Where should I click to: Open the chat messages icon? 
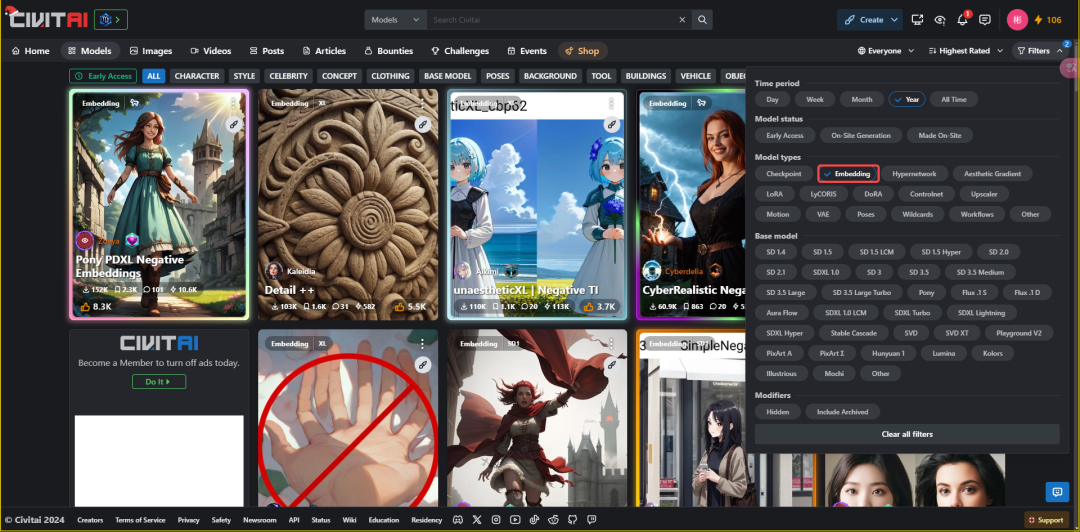pos(985,19)
